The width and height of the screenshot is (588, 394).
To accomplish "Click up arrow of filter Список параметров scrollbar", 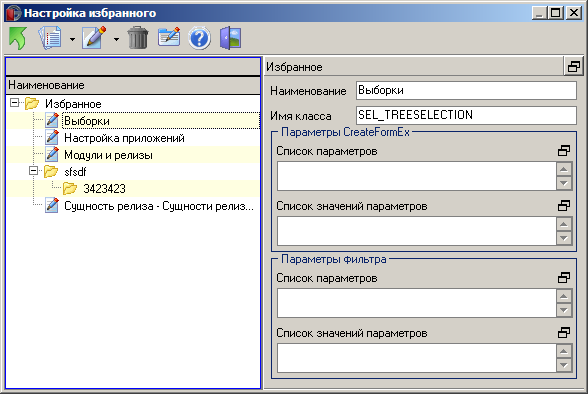I will [564, 296].
